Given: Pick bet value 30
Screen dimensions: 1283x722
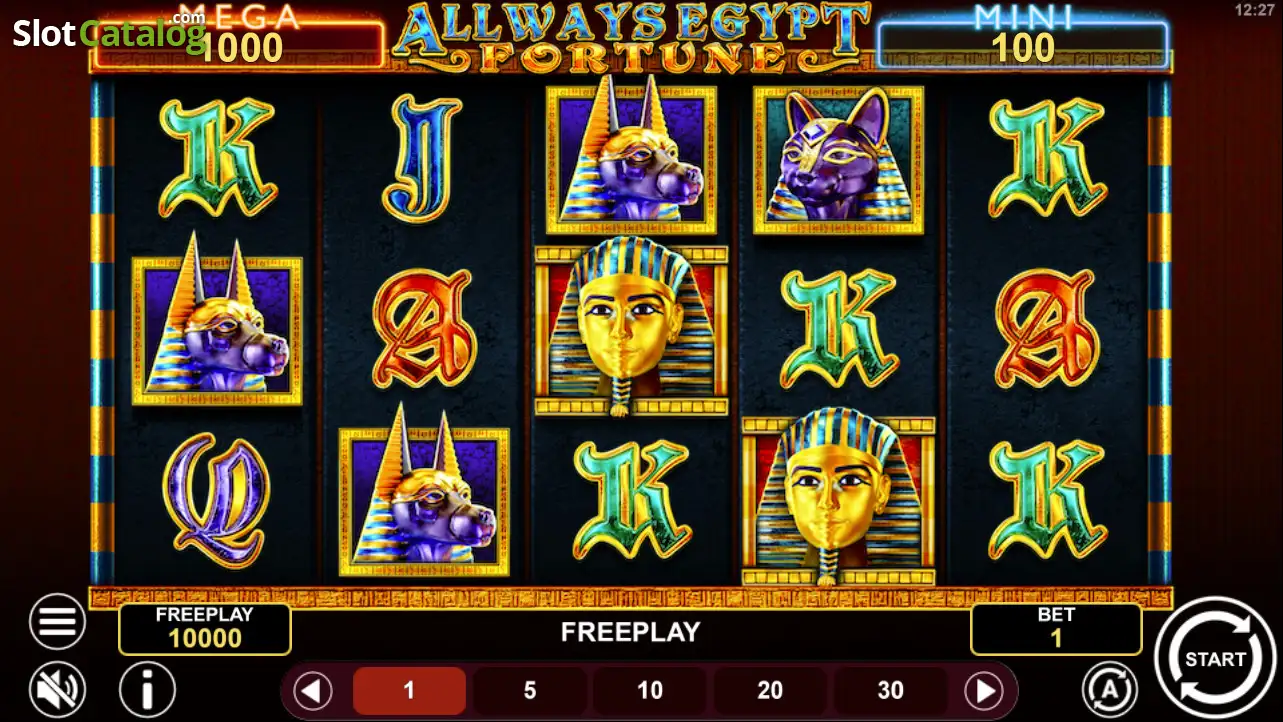Looking at the screenshot, I should 890,690.
